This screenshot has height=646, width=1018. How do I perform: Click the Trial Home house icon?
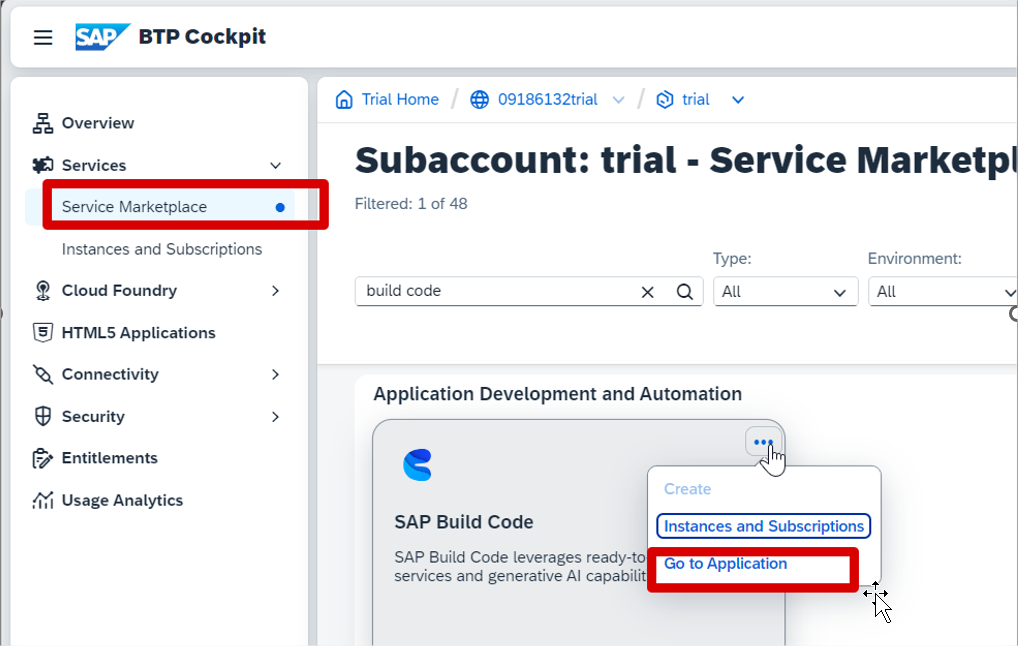click(344, 99)
